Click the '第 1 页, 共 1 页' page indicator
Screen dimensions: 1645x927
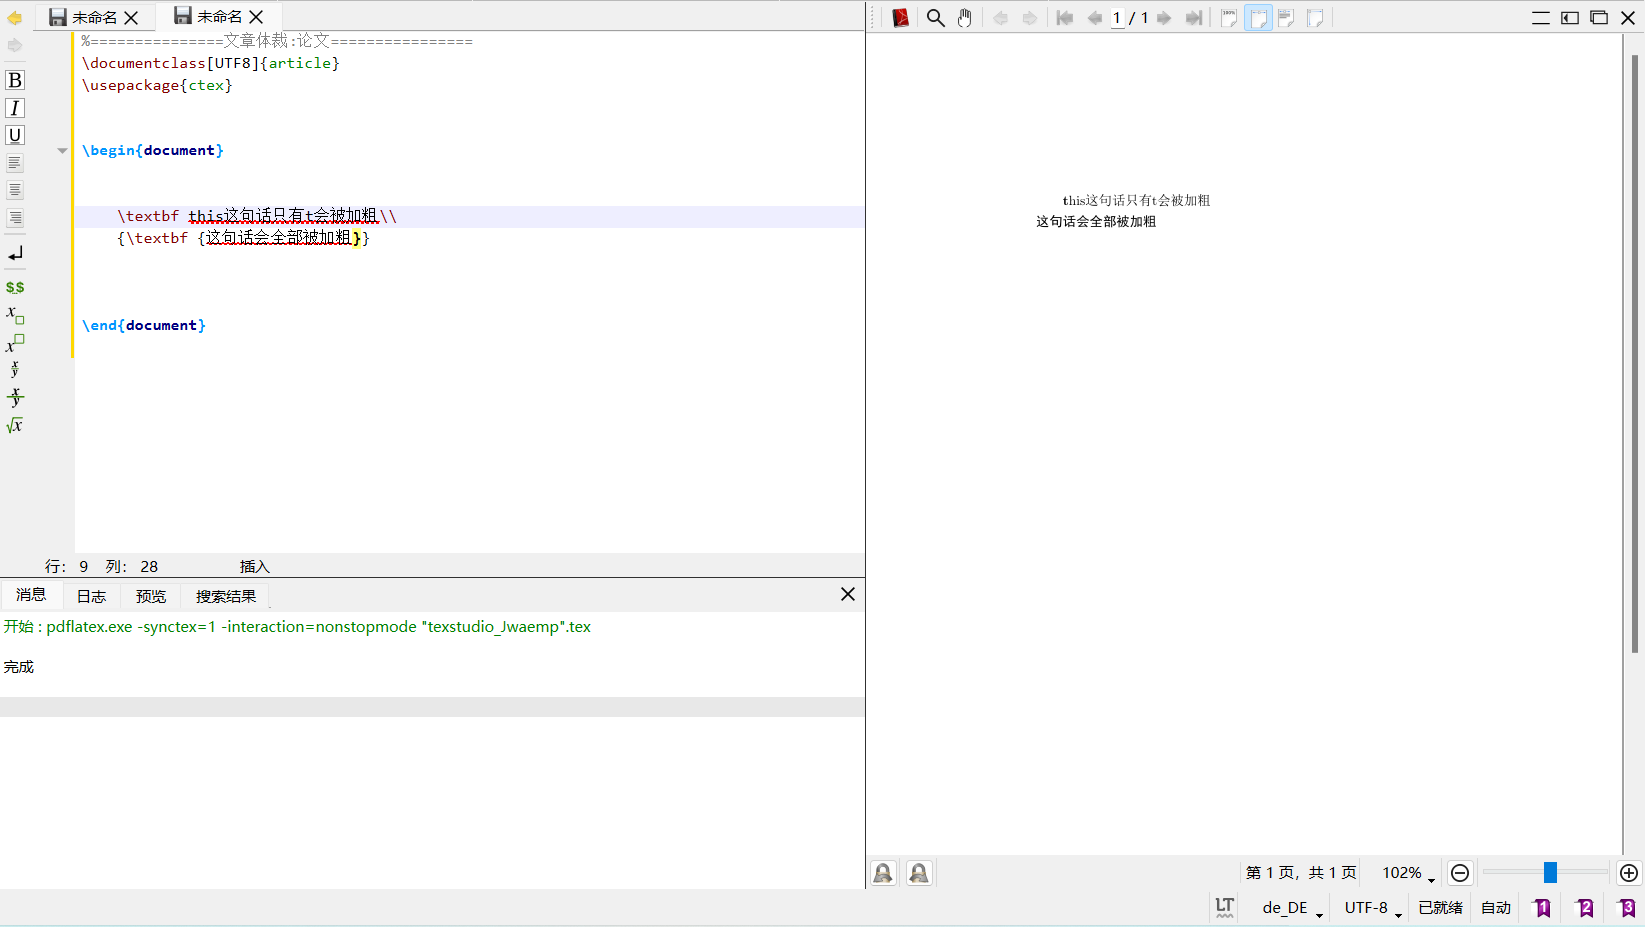click(x=1301, y=873)
